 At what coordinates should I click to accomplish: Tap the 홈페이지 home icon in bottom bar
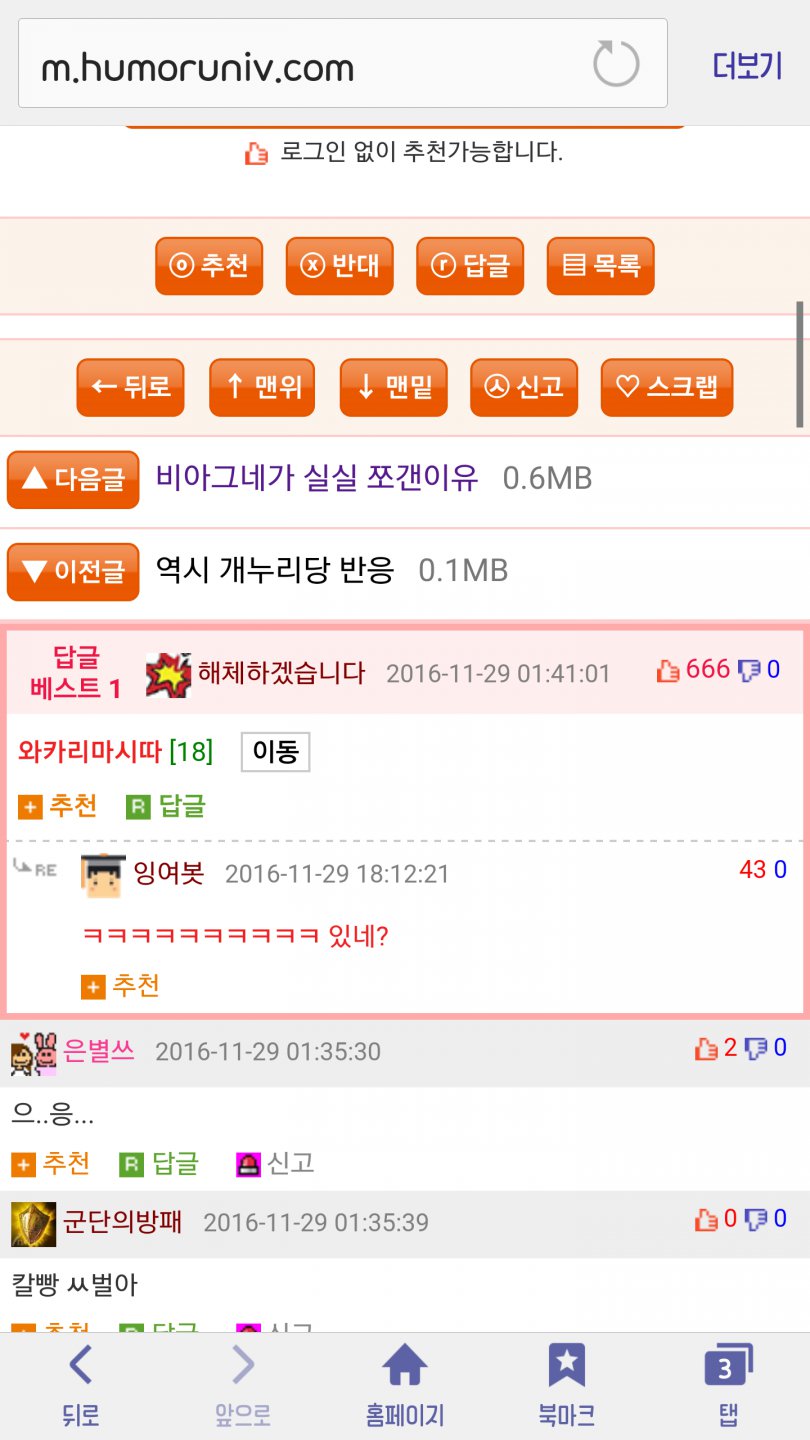pyautogui.click(x=405, y=1386)
